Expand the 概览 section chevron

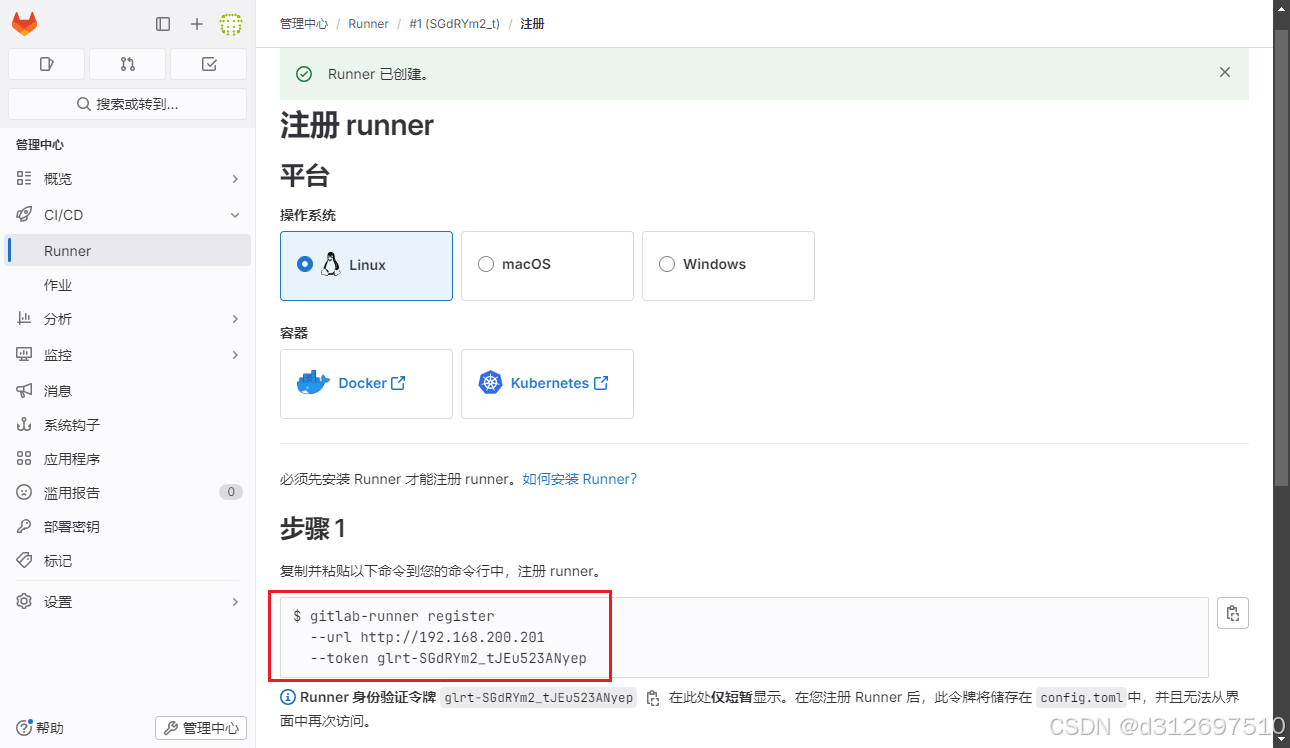[x=235, y=179]
